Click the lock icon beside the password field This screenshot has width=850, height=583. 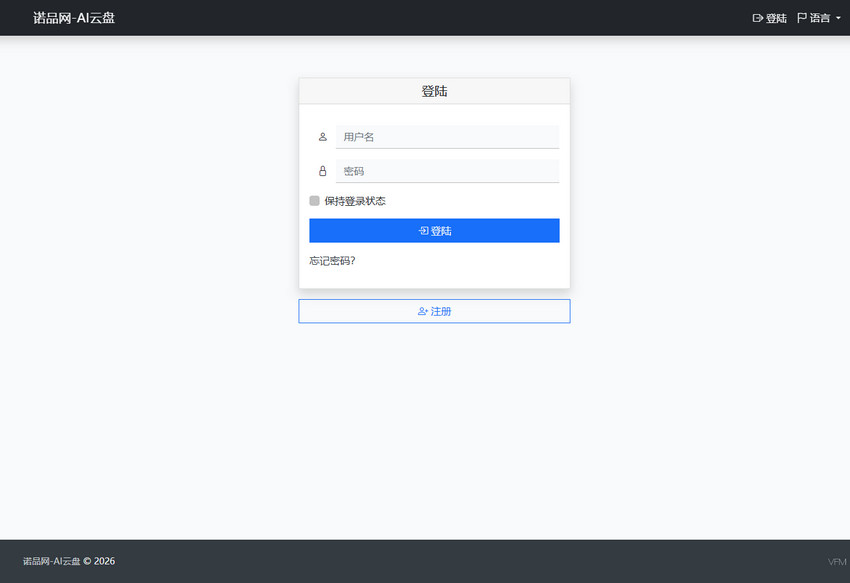pyautogui.click(x=322, y=170)
